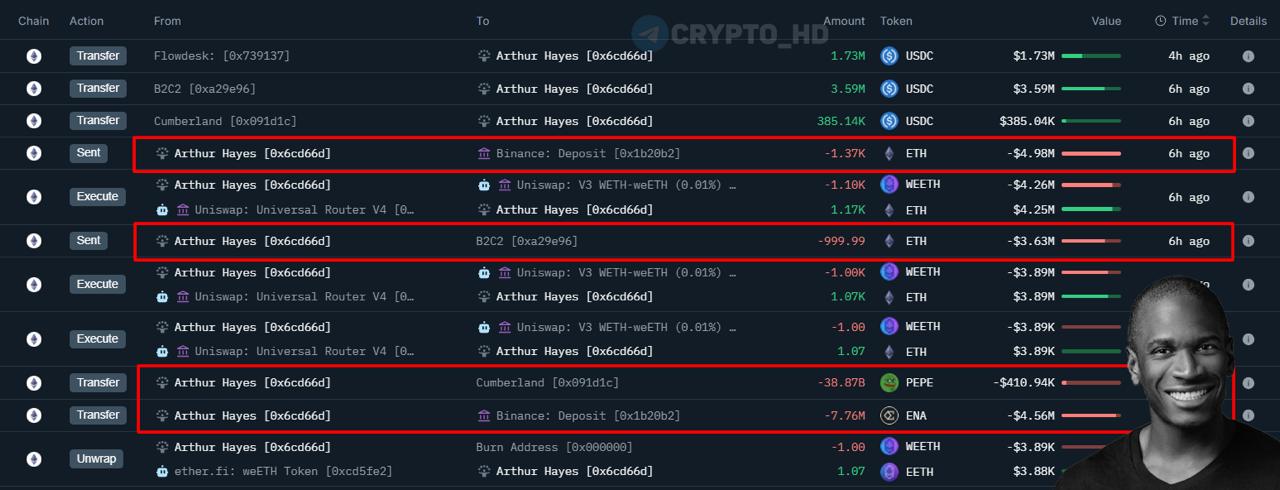Click the ENA token icon

[x=889, y=415]
